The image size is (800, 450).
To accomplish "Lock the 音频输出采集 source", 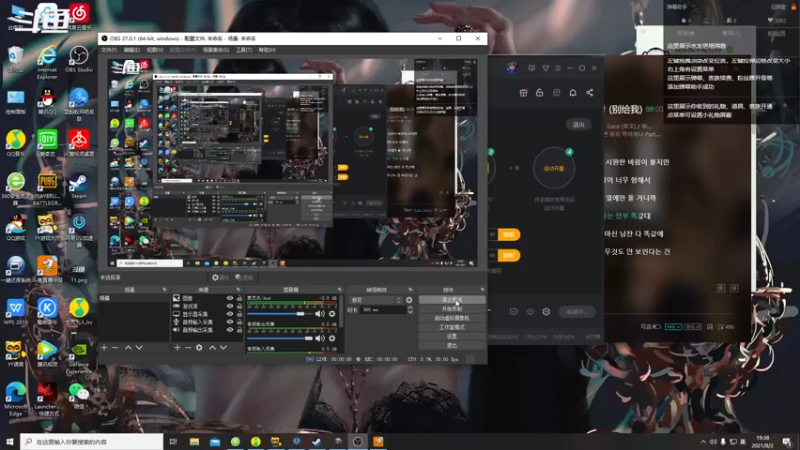I will 239,330.
